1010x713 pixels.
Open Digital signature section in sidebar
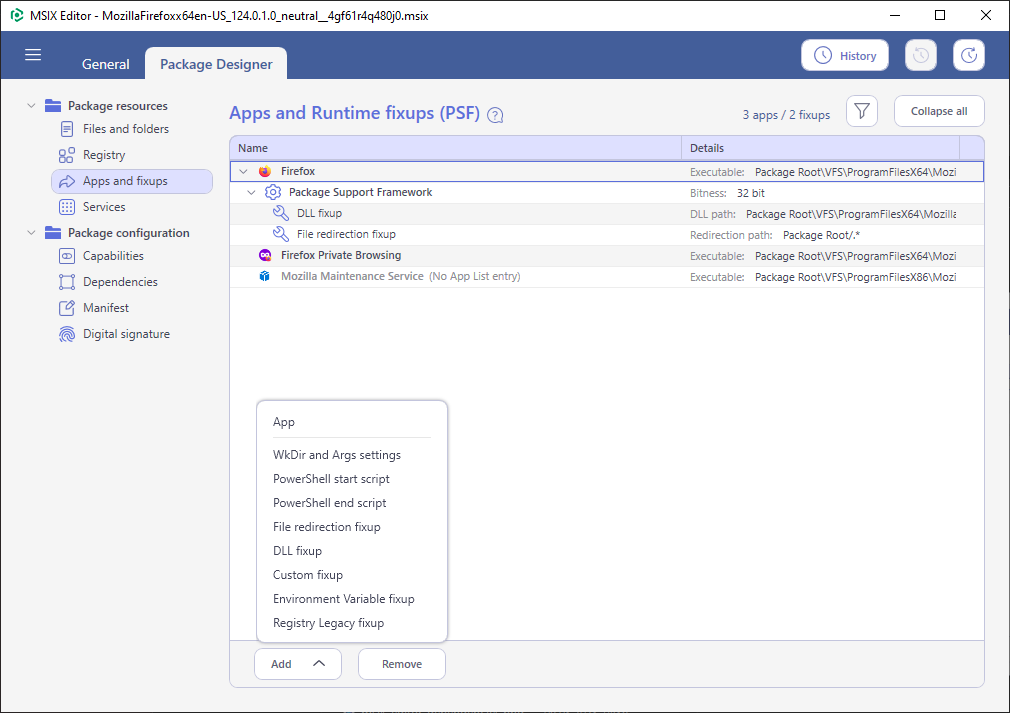[126, 334]
